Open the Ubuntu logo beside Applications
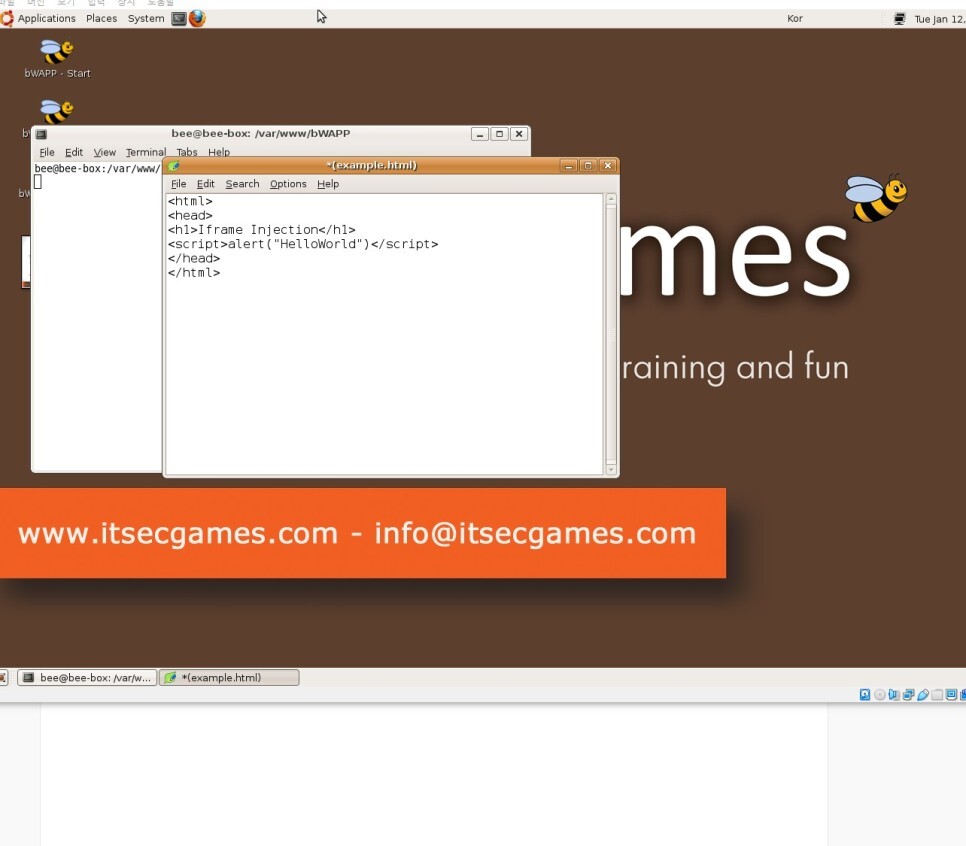Image resolution: width=966 pixels, height=846 pixels. point(7,18)
